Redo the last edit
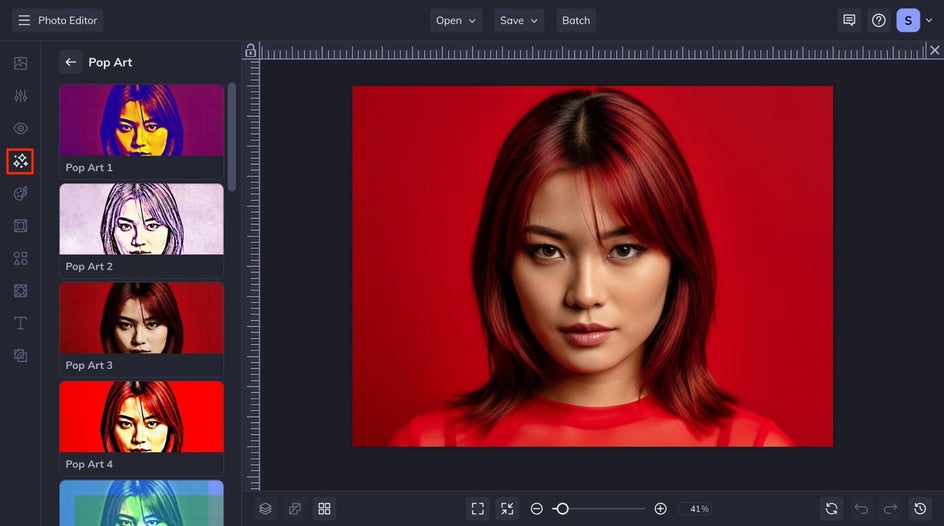The width and height of the screenshot is (944, 526). click(890, 509)
